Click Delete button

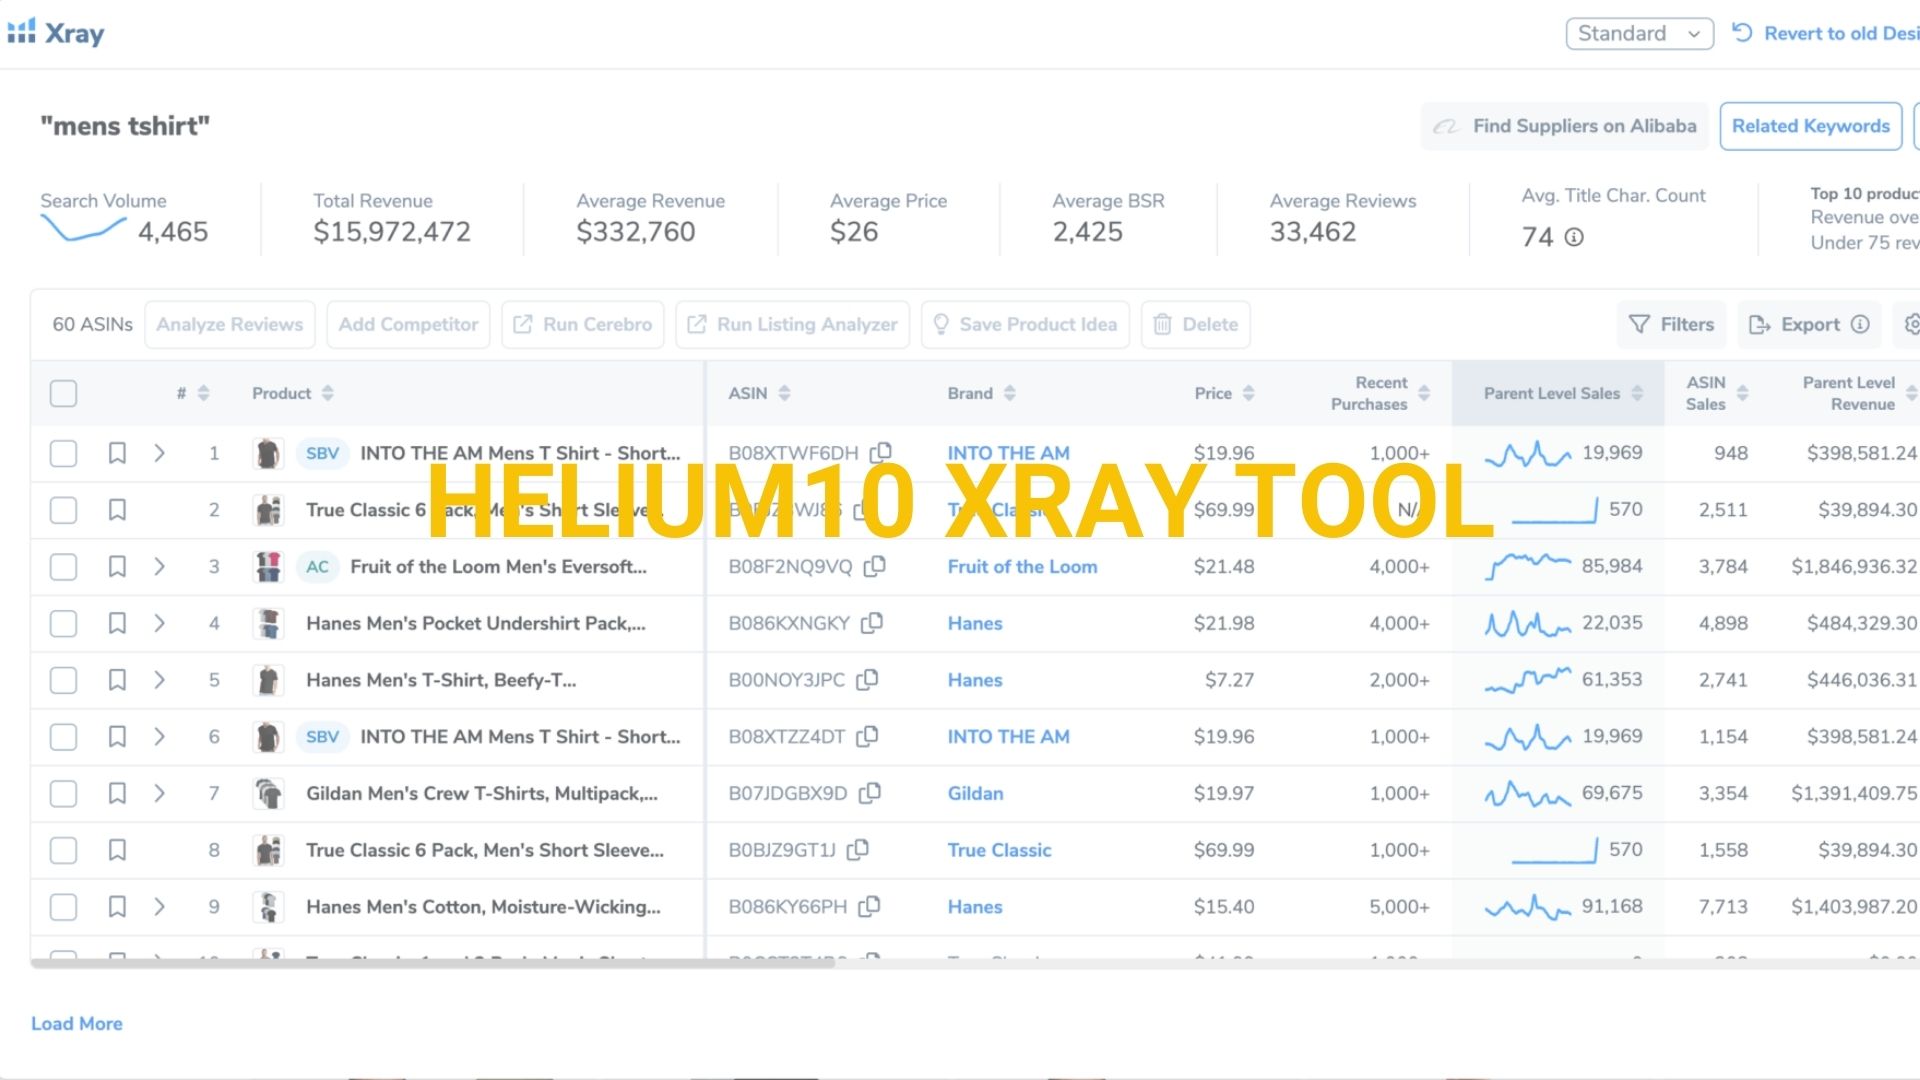click(1196, 324)
